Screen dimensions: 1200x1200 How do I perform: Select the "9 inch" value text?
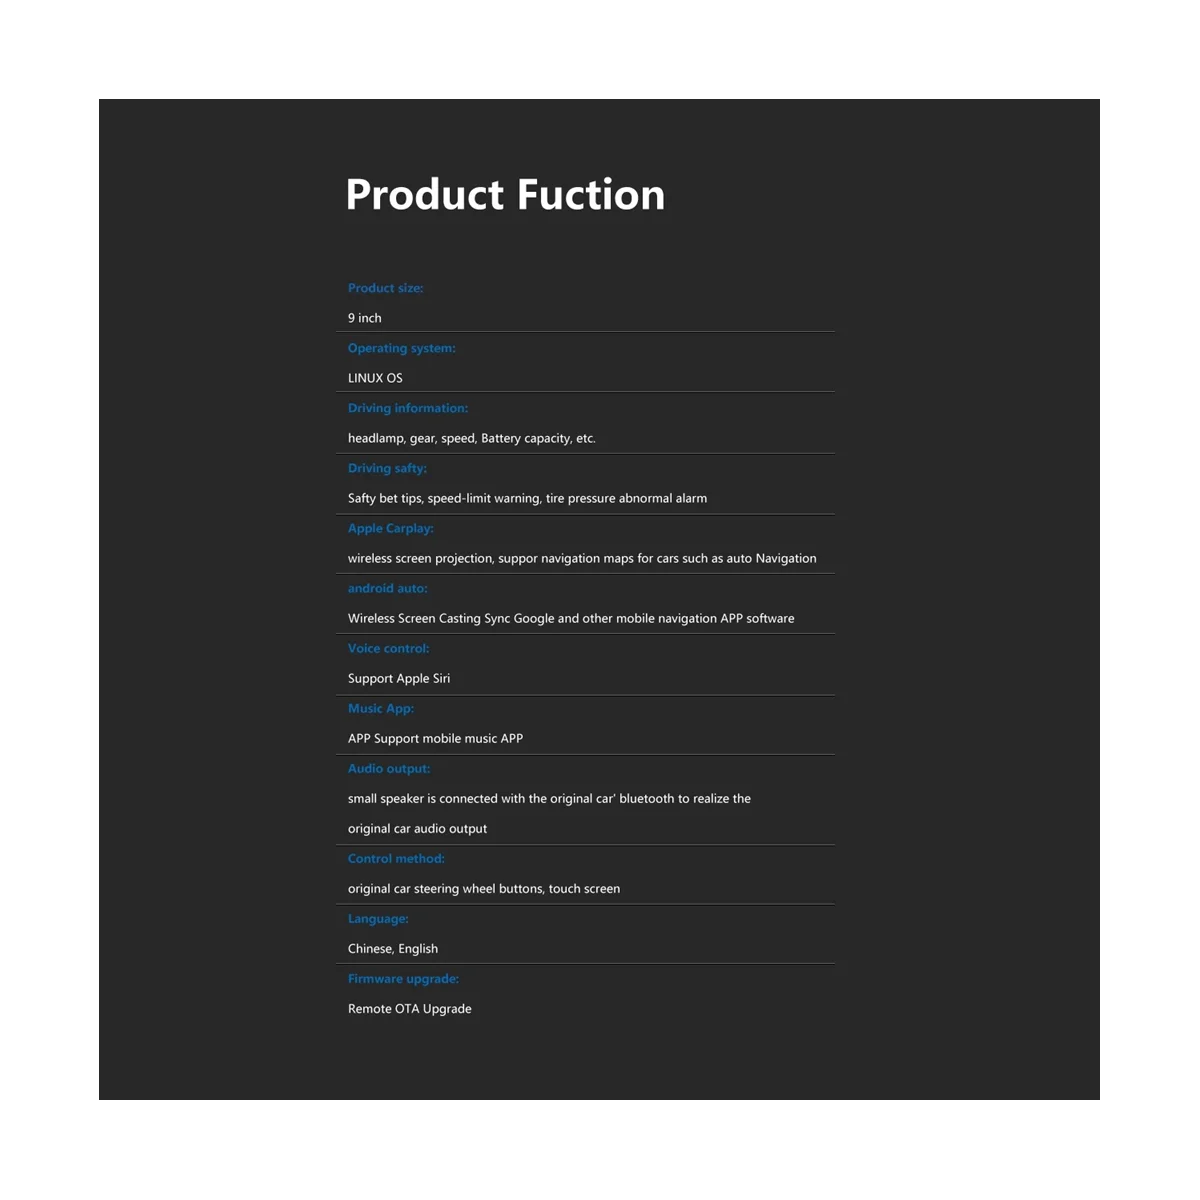(x=365, y=318)
